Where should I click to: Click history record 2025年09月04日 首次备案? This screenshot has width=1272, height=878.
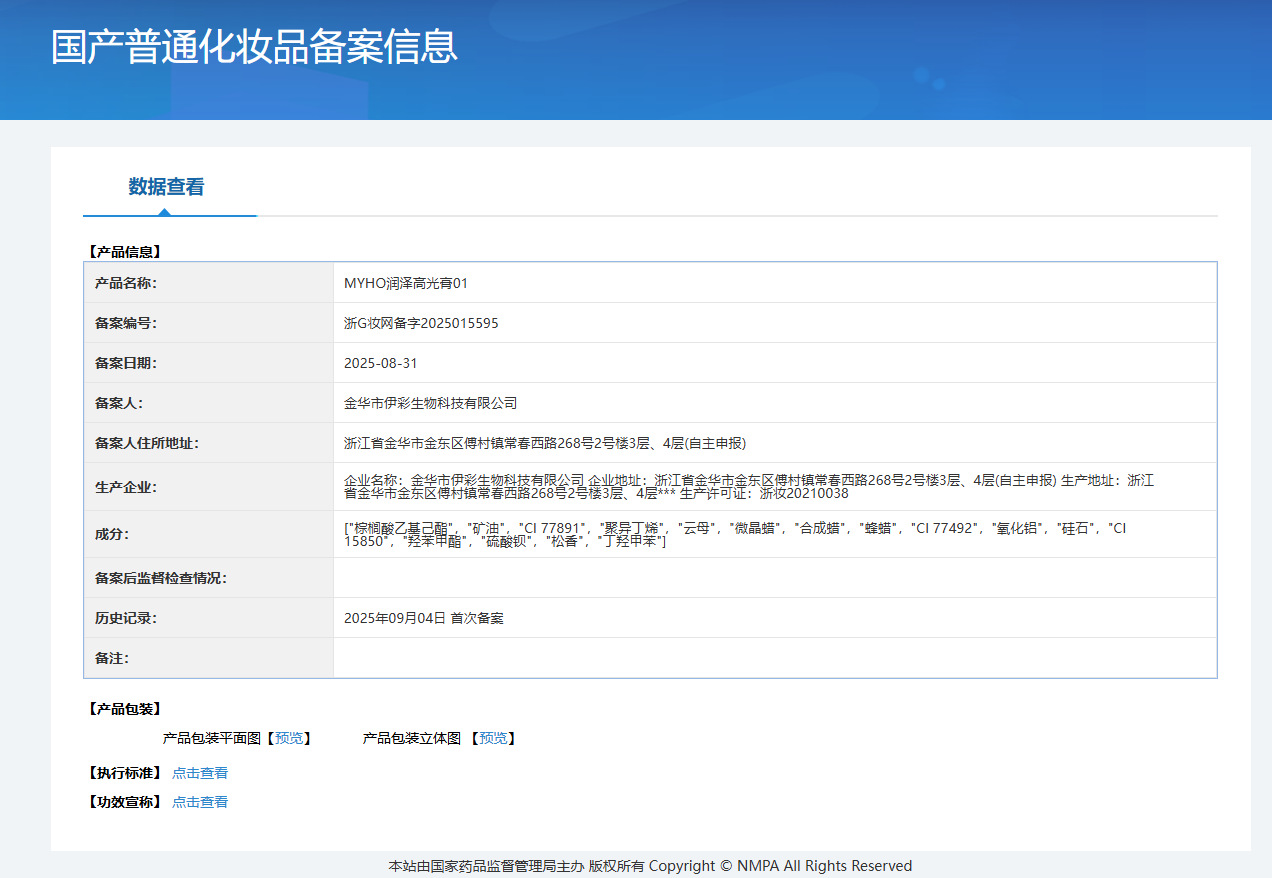(x=424, y=618)
